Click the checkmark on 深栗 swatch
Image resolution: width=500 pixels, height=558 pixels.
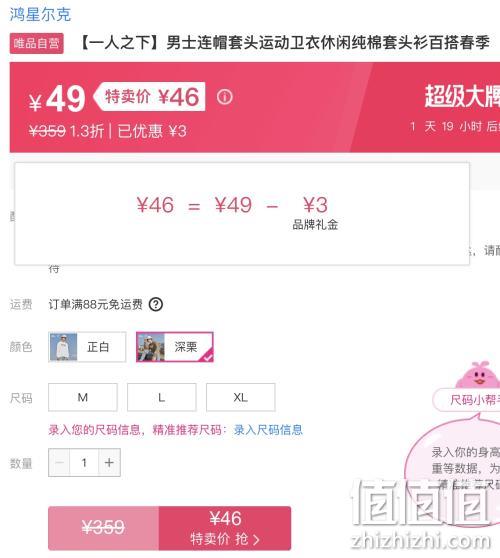point(208,357)
